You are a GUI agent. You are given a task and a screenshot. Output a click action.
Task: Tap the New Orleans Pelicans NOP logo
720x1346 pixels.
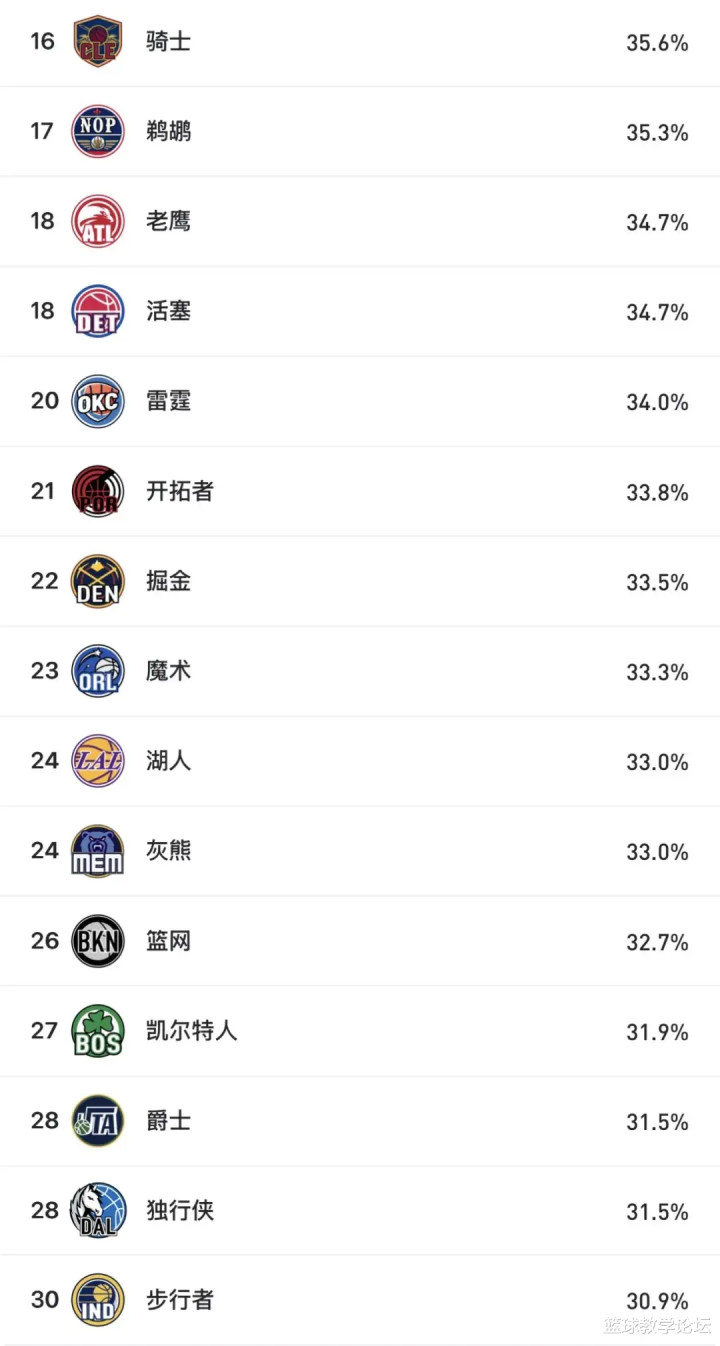tap(98, 131)
